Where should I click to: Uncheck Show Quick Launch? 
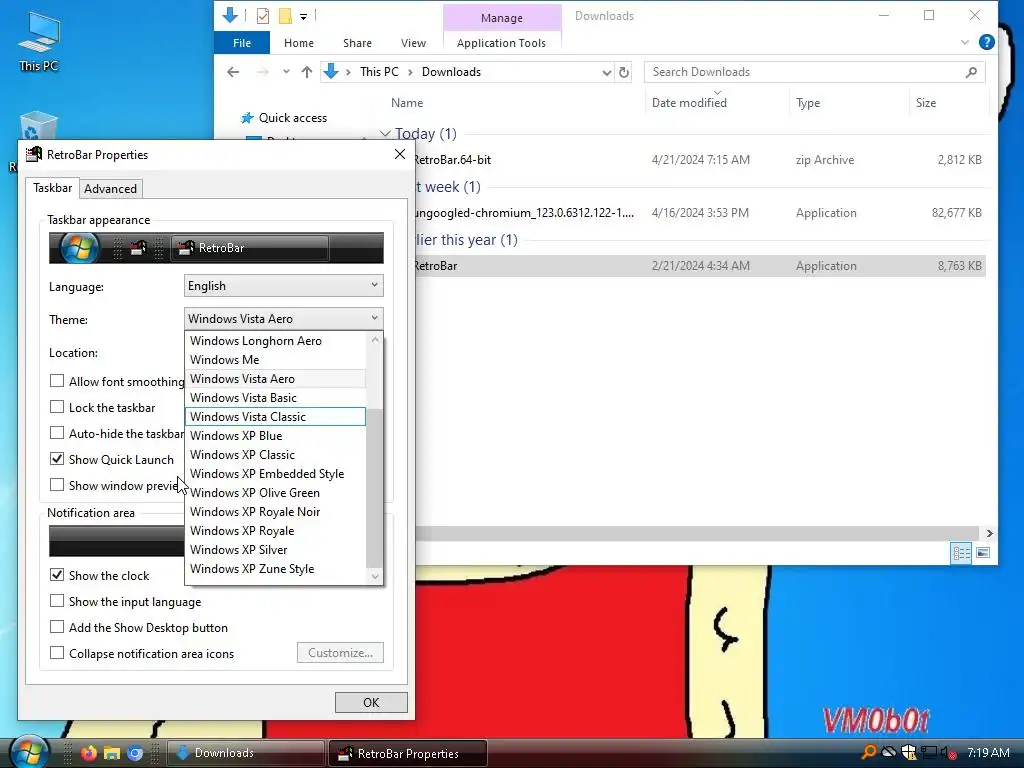57,459
